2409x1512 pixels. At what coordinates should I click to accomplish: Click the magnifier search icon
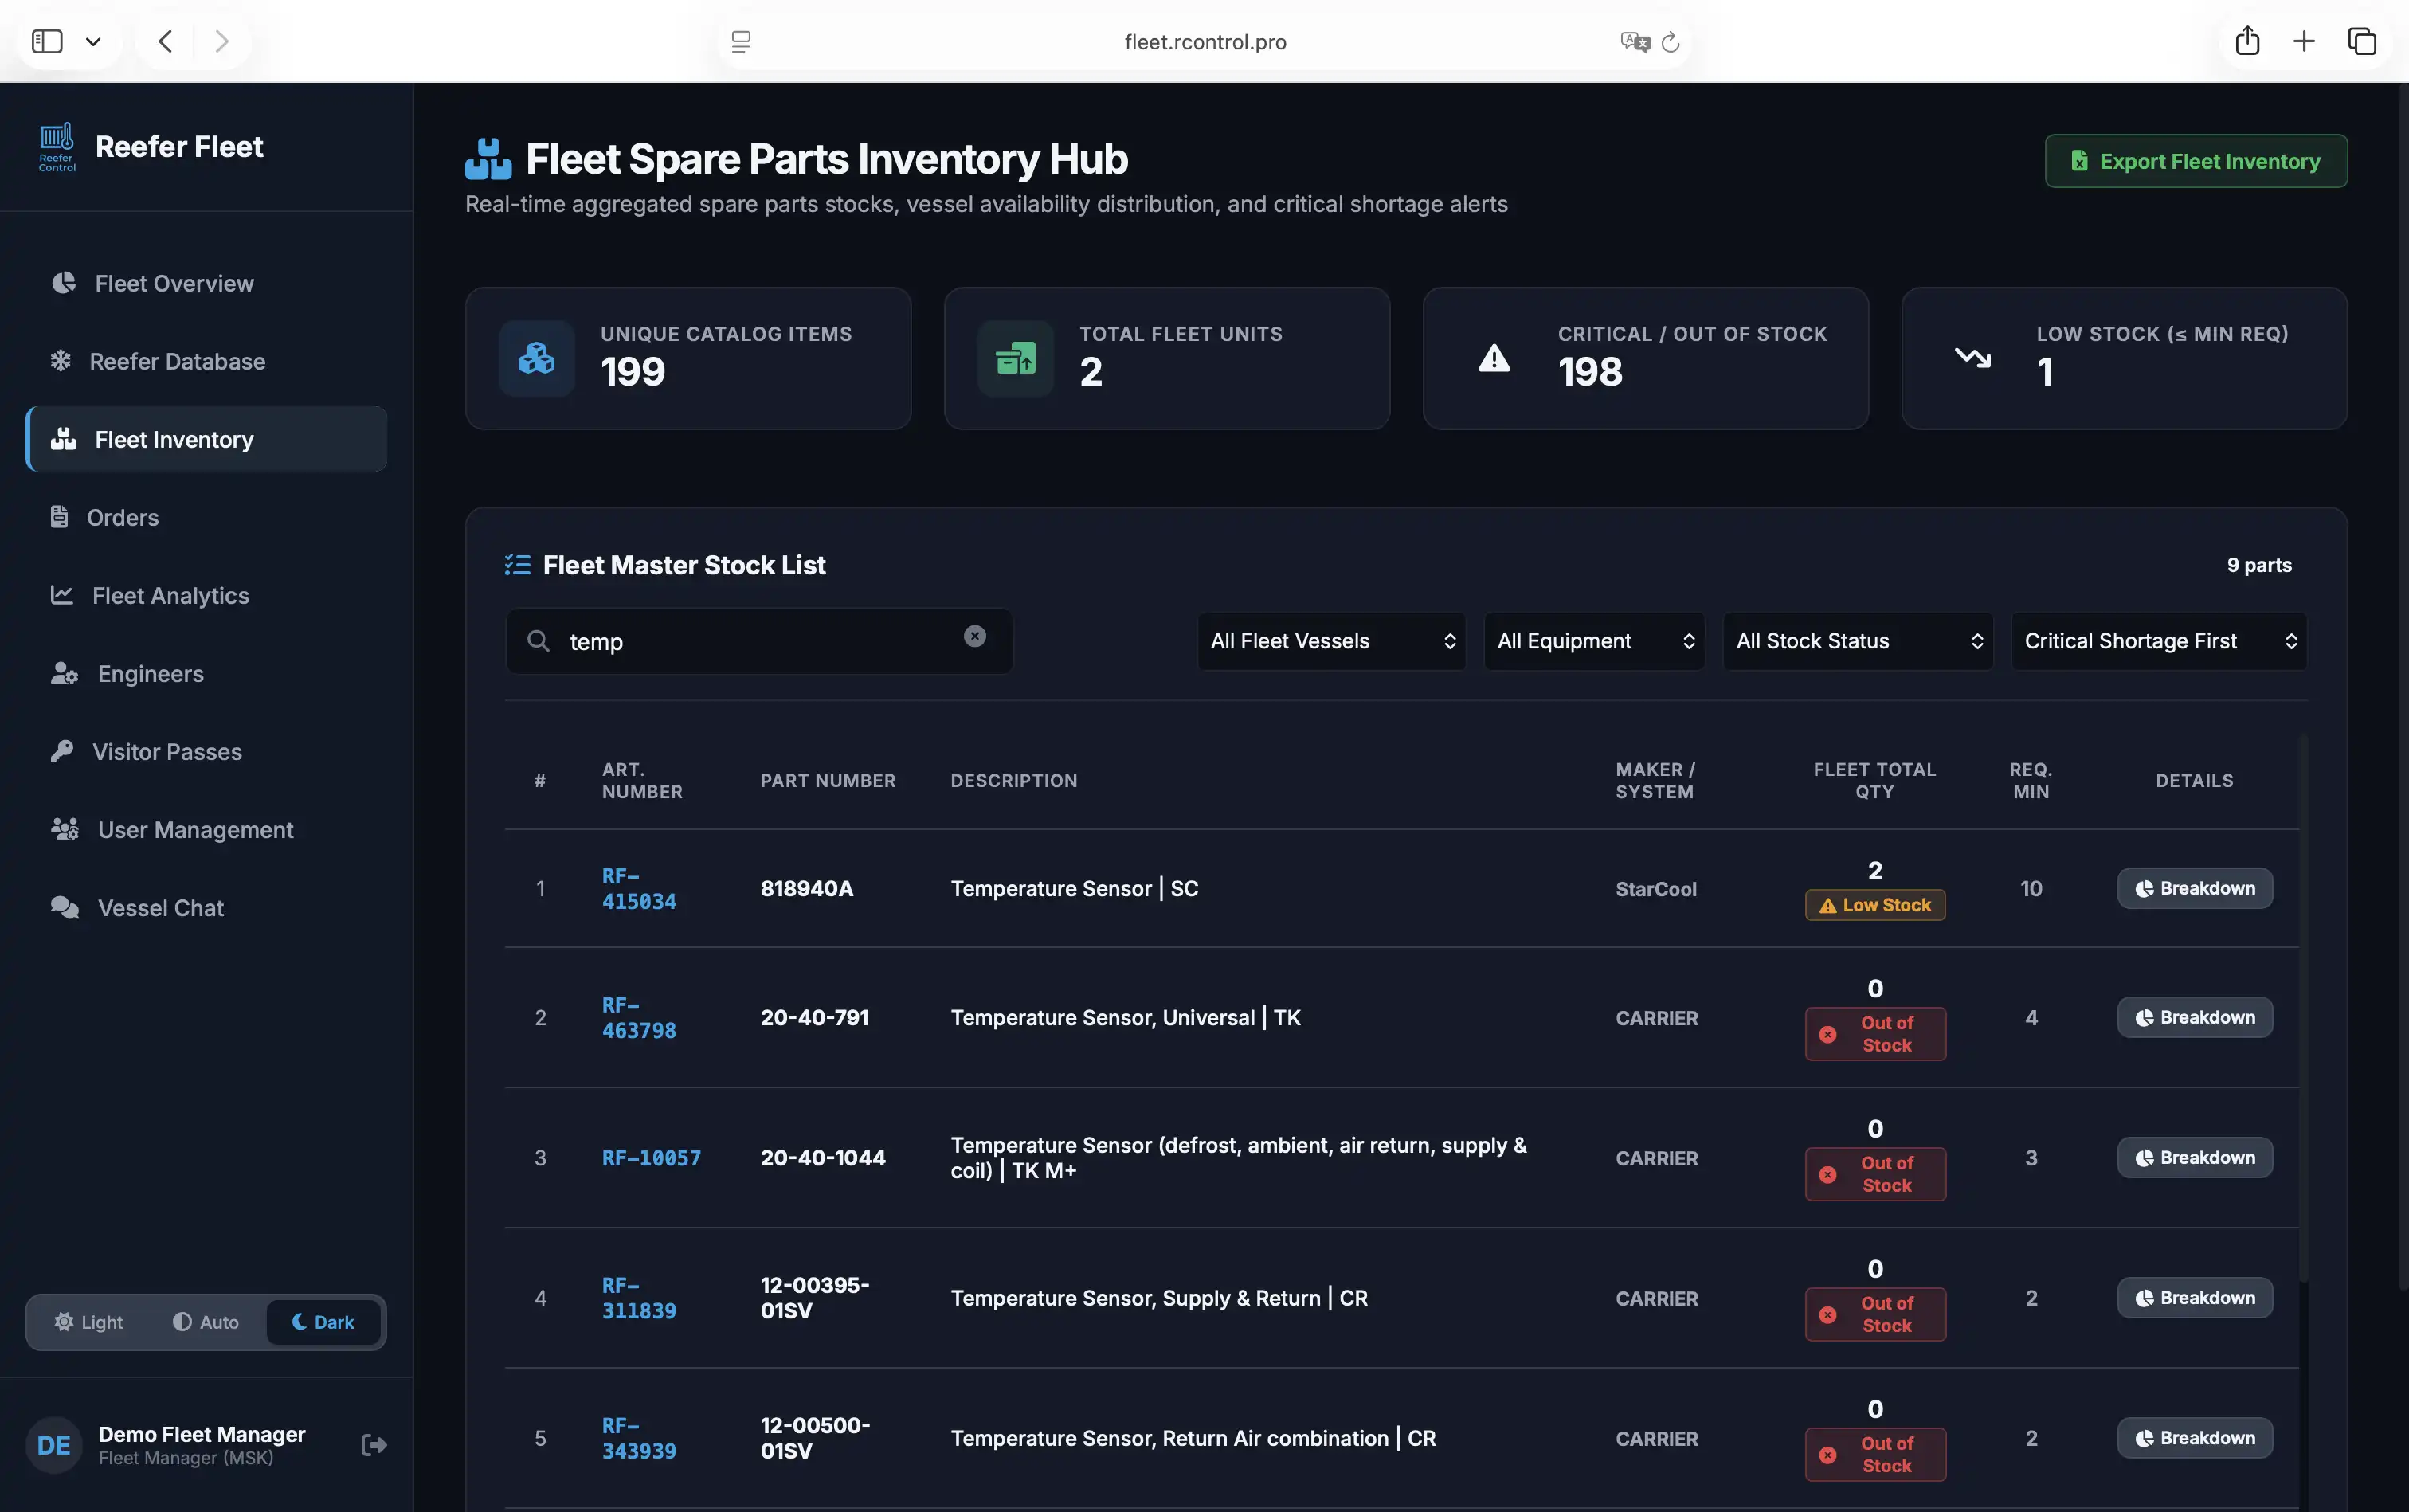click(538, 641)
